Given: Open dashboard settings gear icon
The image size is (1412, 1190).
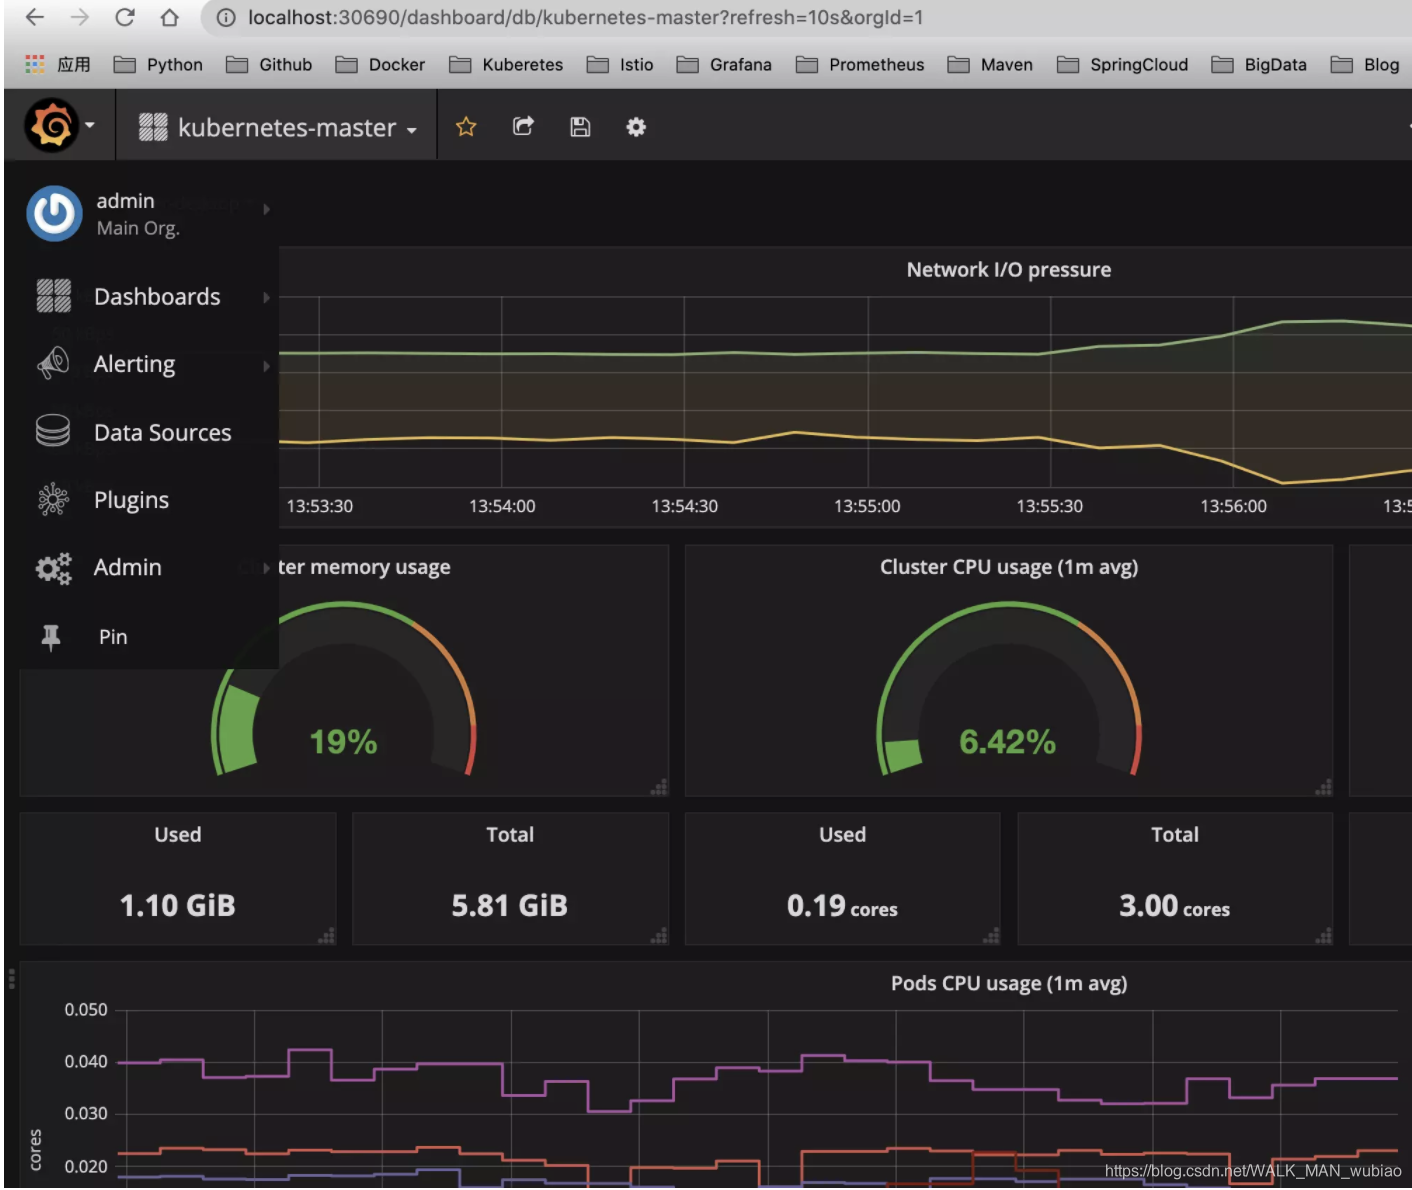Looking at the screenshot, I should pos(636,127).
